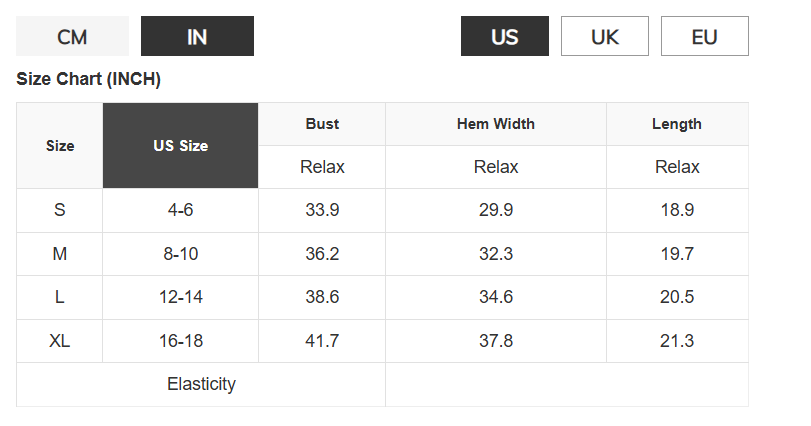Choose US sizing region
Image resolution: width=811 pixels, height=426 pixels.
(x=505, y=36)
